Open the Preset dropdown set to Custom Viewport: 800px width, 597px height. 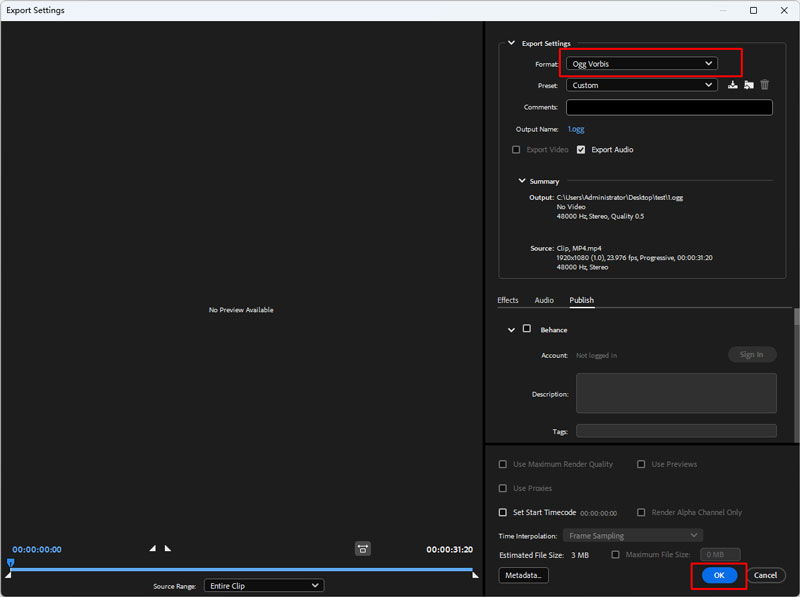(641, 85)
